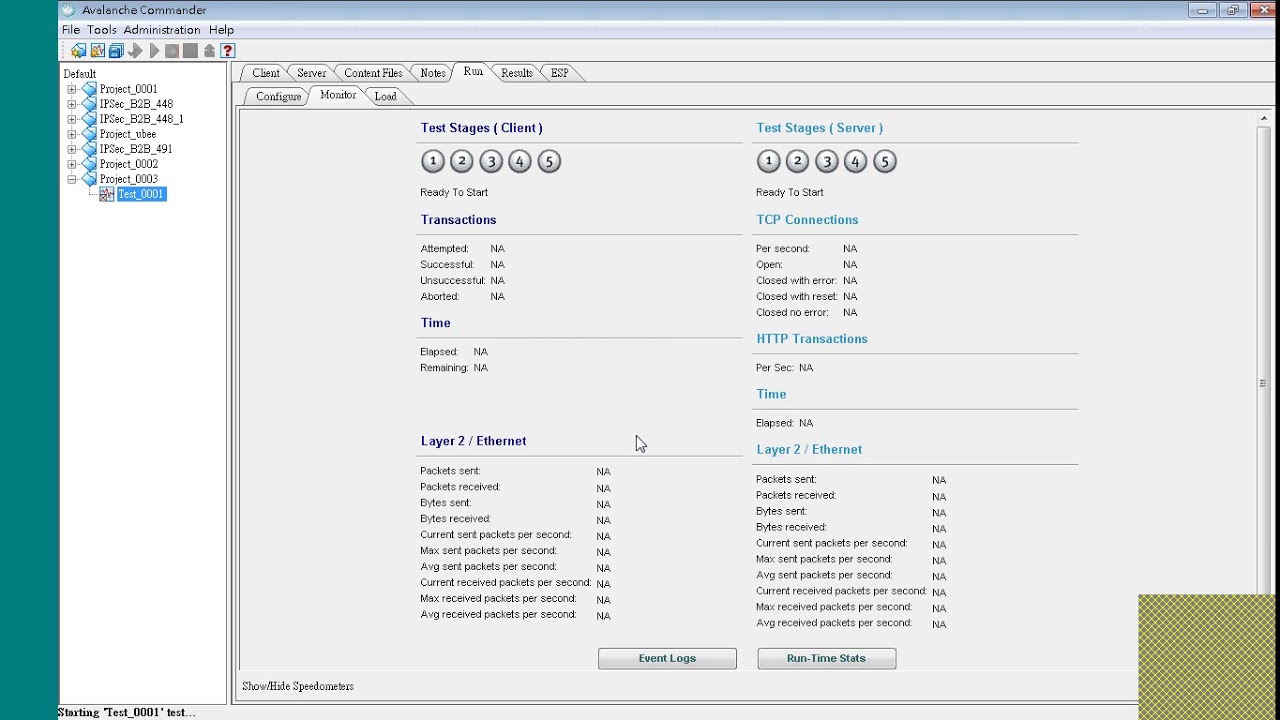Click client test stage circle 1
The image size is (1280, 720).
[432, 161]
